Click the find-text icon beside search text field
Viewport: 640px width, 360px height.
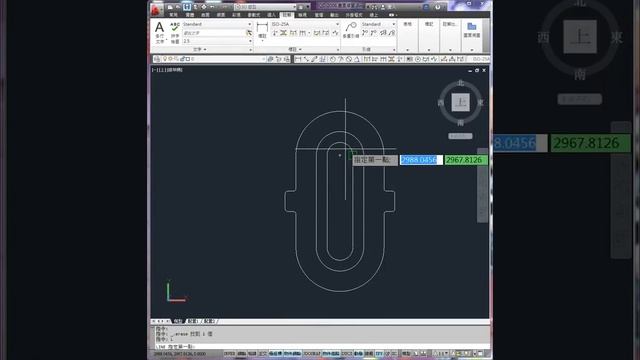click(x=249, y=33)
